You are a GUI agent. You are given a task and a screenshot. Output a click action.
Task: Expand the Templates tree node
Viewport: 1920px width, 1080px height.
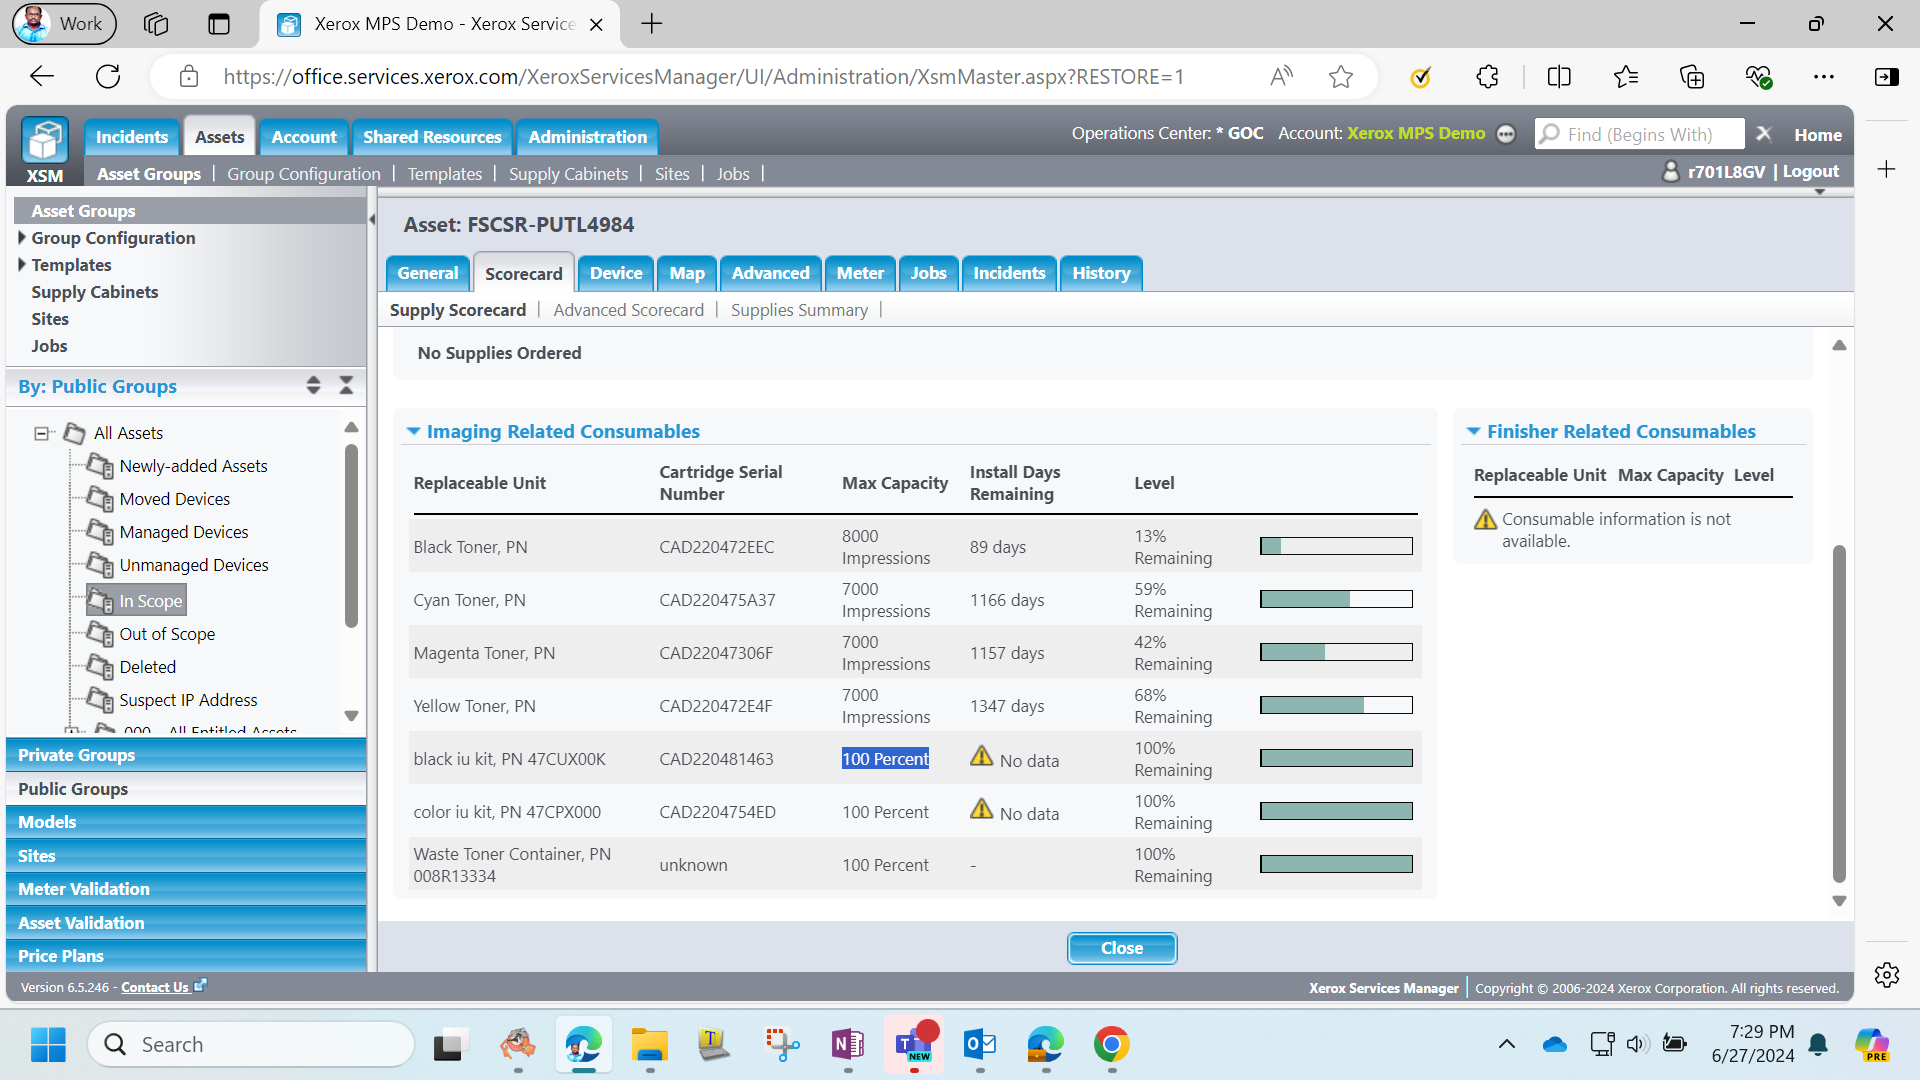(x=22, y=265)
